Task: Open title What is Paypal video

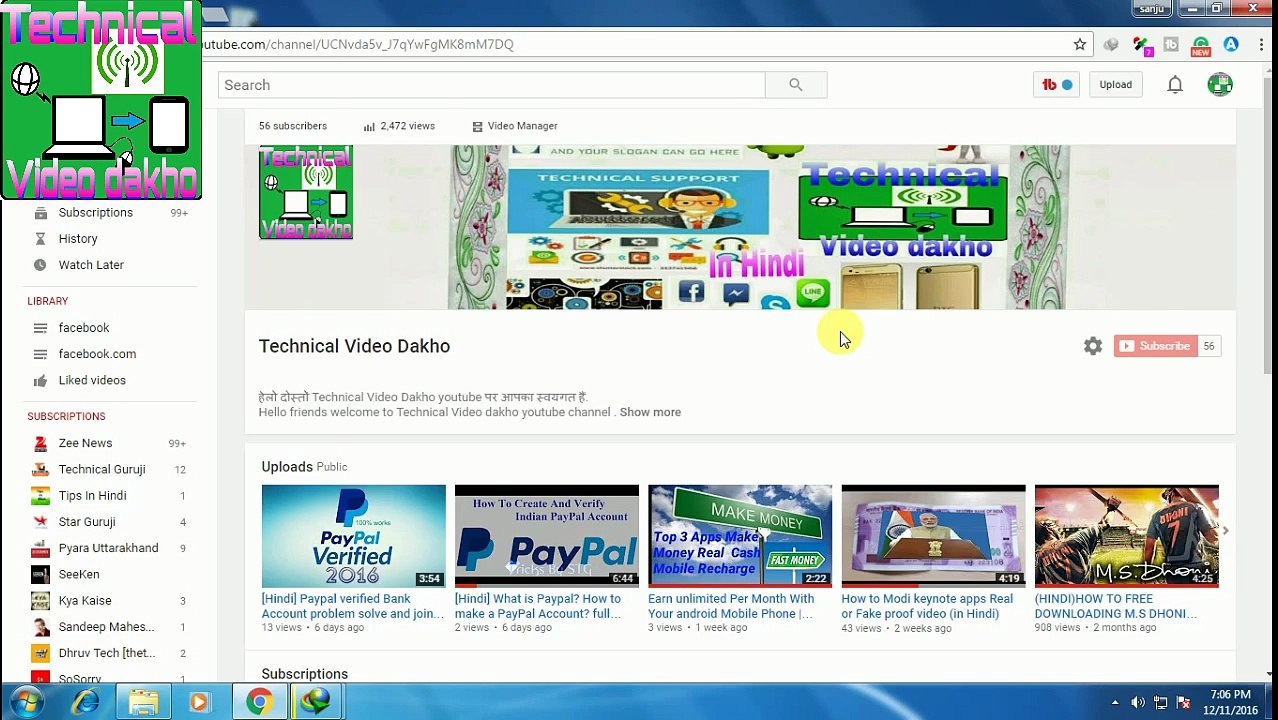Action: (538, 606)
